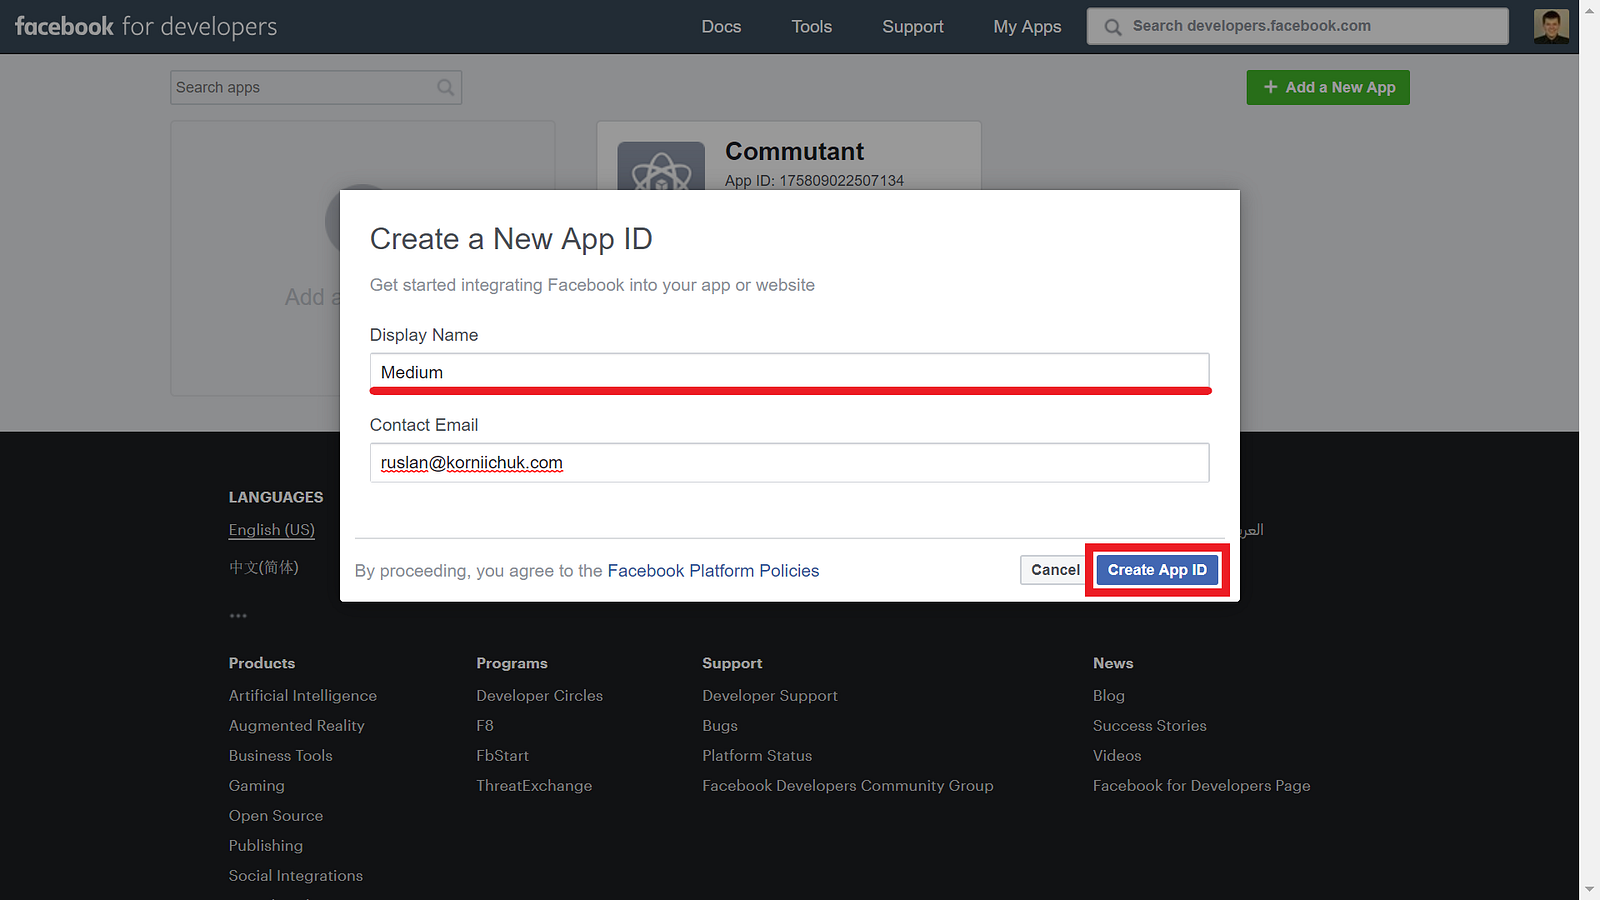Click the facebook for developers logo
This screenshot has height=900, width=1600.
[146, 27]
